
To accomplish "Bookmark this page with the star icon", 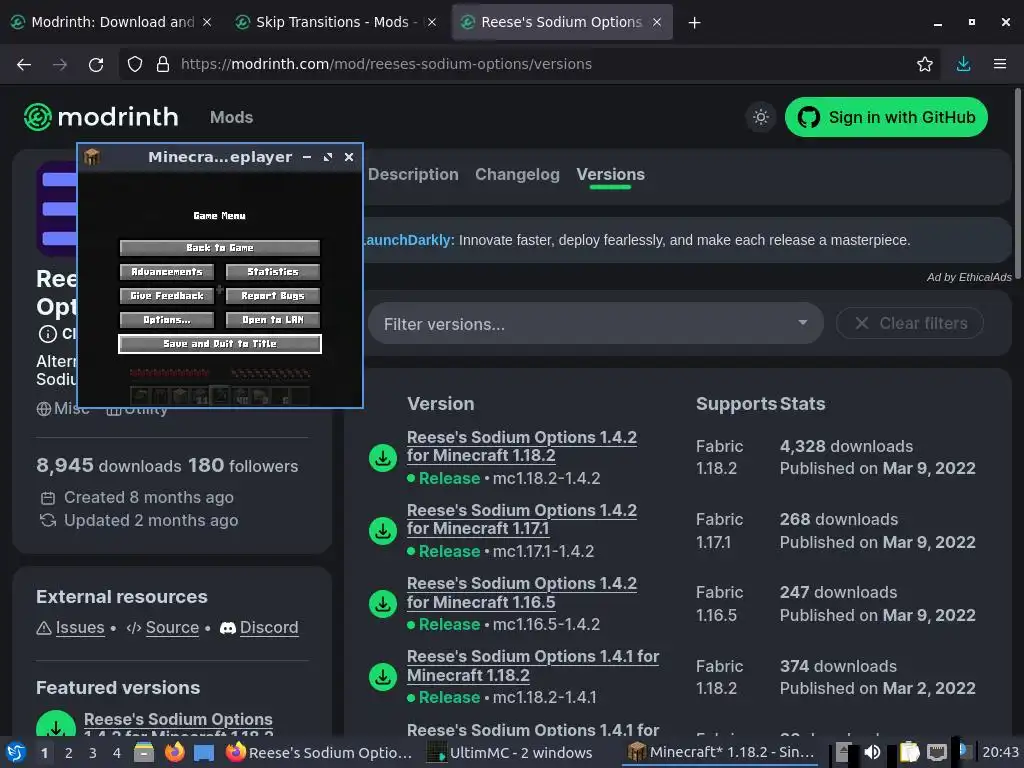I will tap(924, 64).
